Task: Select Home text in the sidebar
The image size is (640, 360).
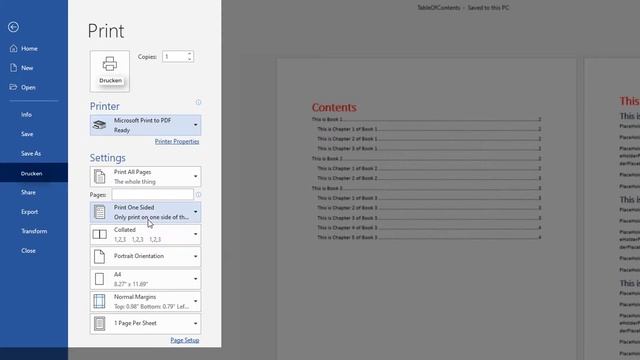Action: (x=29, y=49)
